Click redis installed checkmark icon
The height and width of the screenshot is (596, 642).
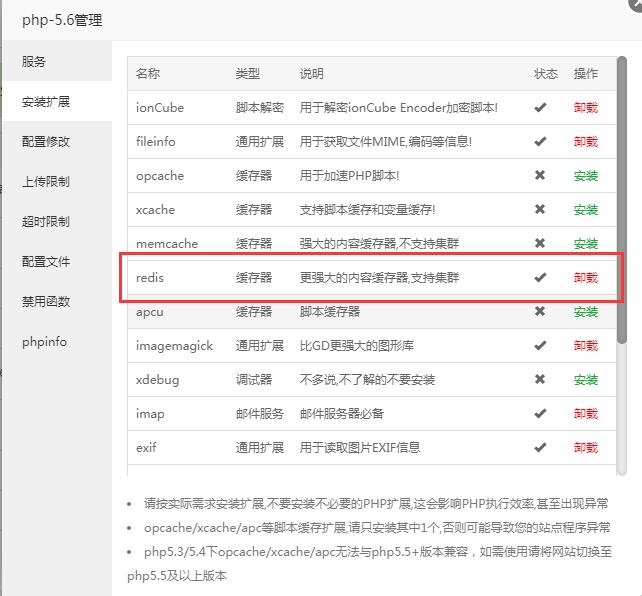click(540, 278)
